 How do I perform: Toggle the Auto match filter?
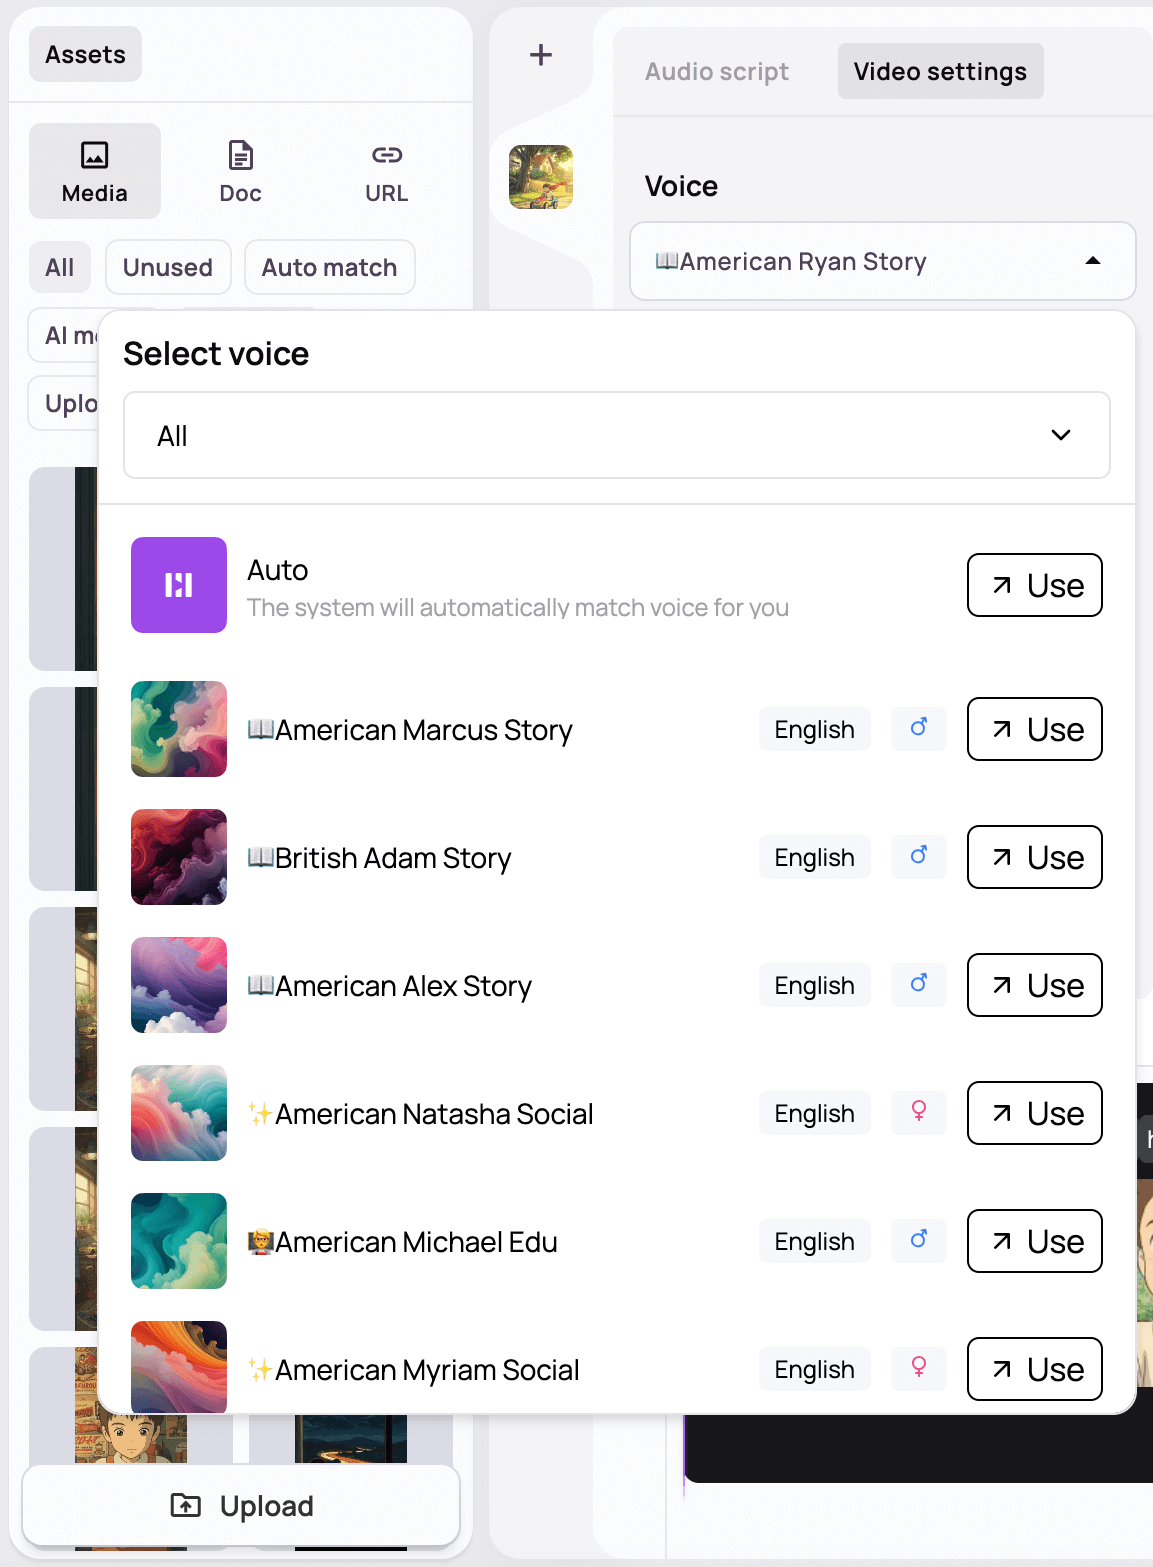[x=330, y=267]
